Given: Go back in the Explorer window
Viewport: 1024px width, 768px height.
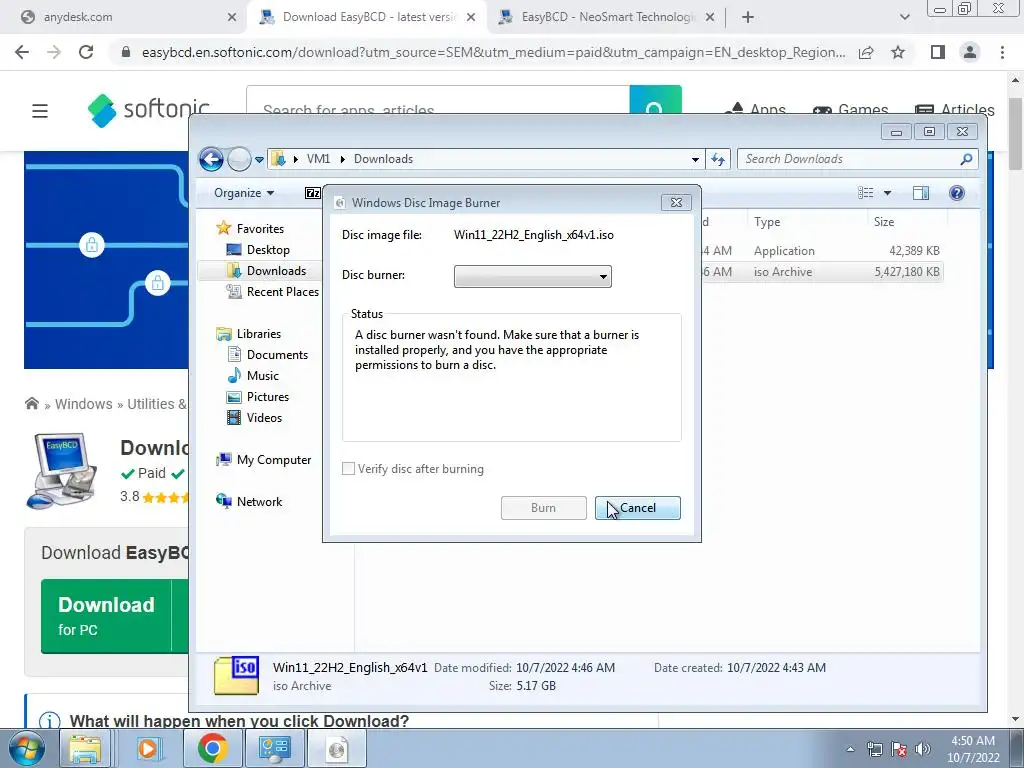Looking at the screenshot, I should click(211, 159).
